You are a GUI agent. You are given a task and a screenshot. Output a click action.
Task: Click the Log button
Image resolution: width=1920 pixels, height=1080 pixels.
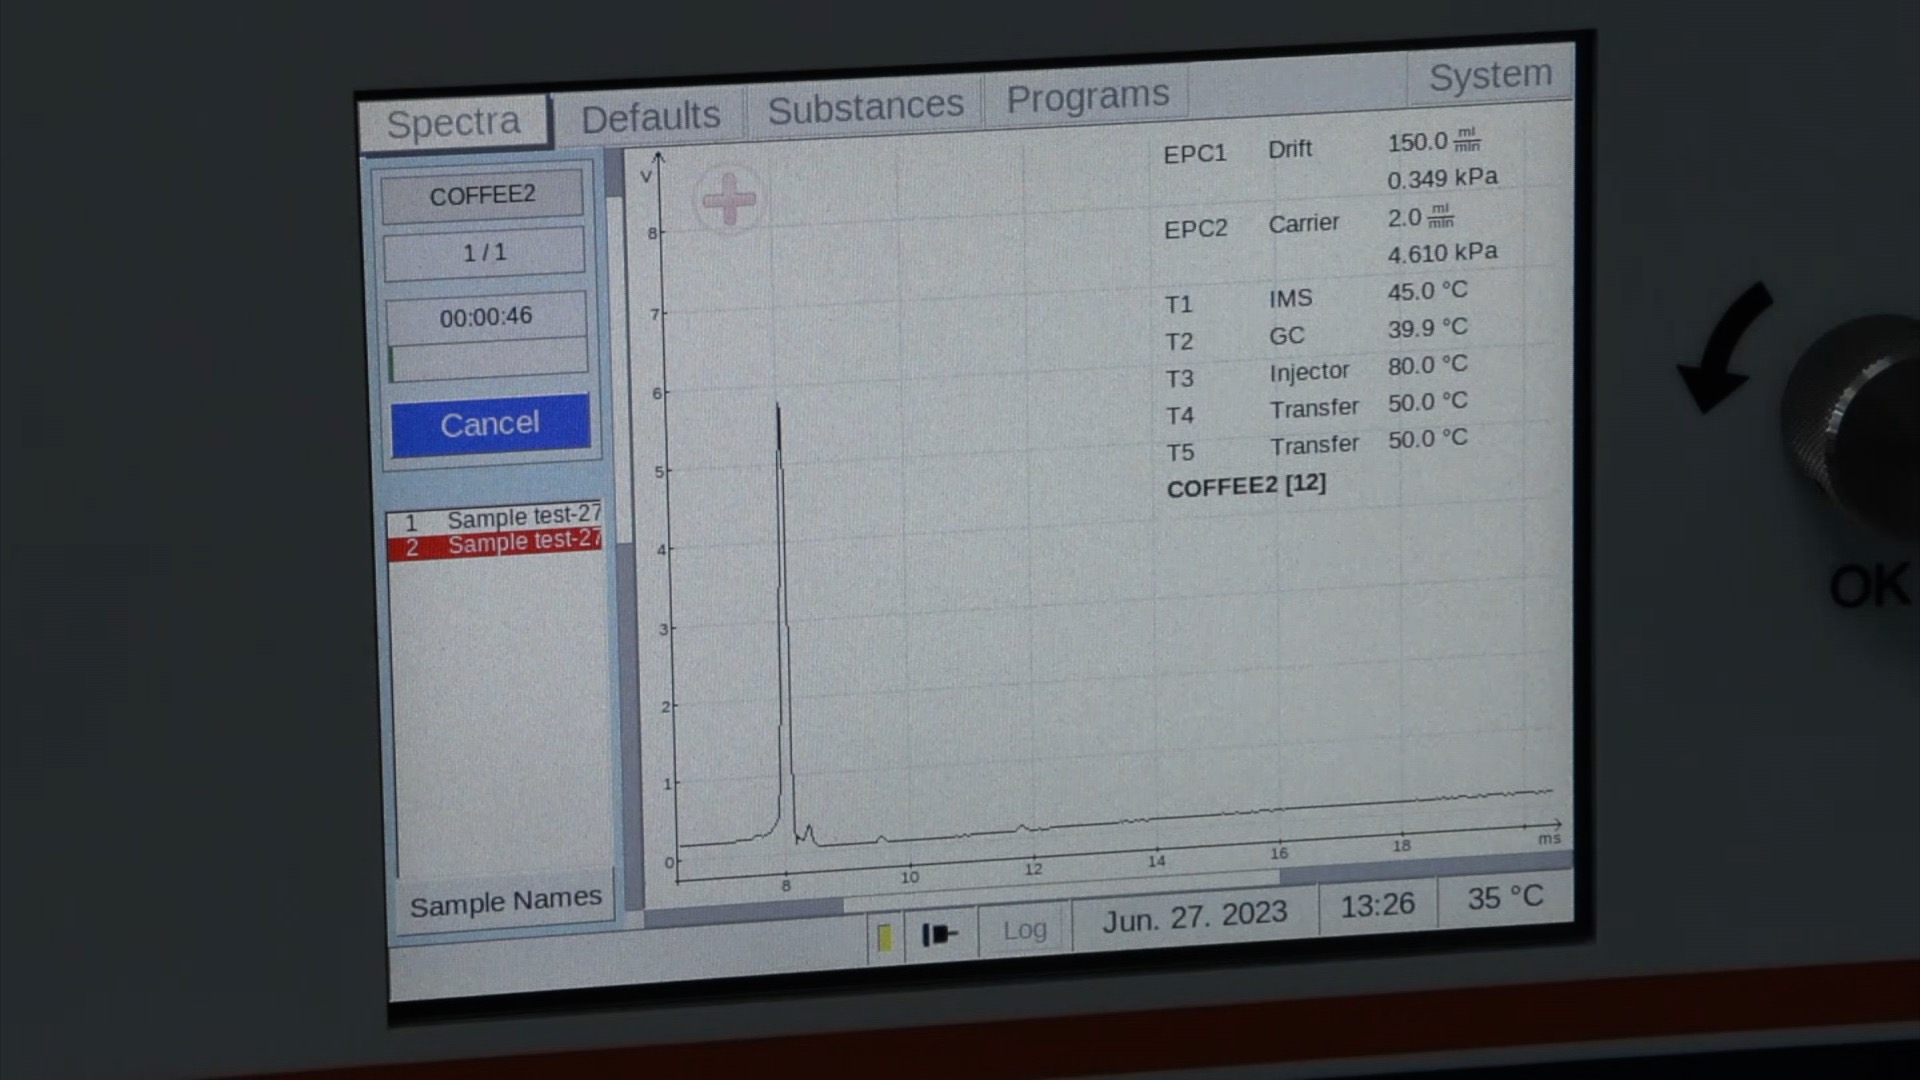[1024, 930]
